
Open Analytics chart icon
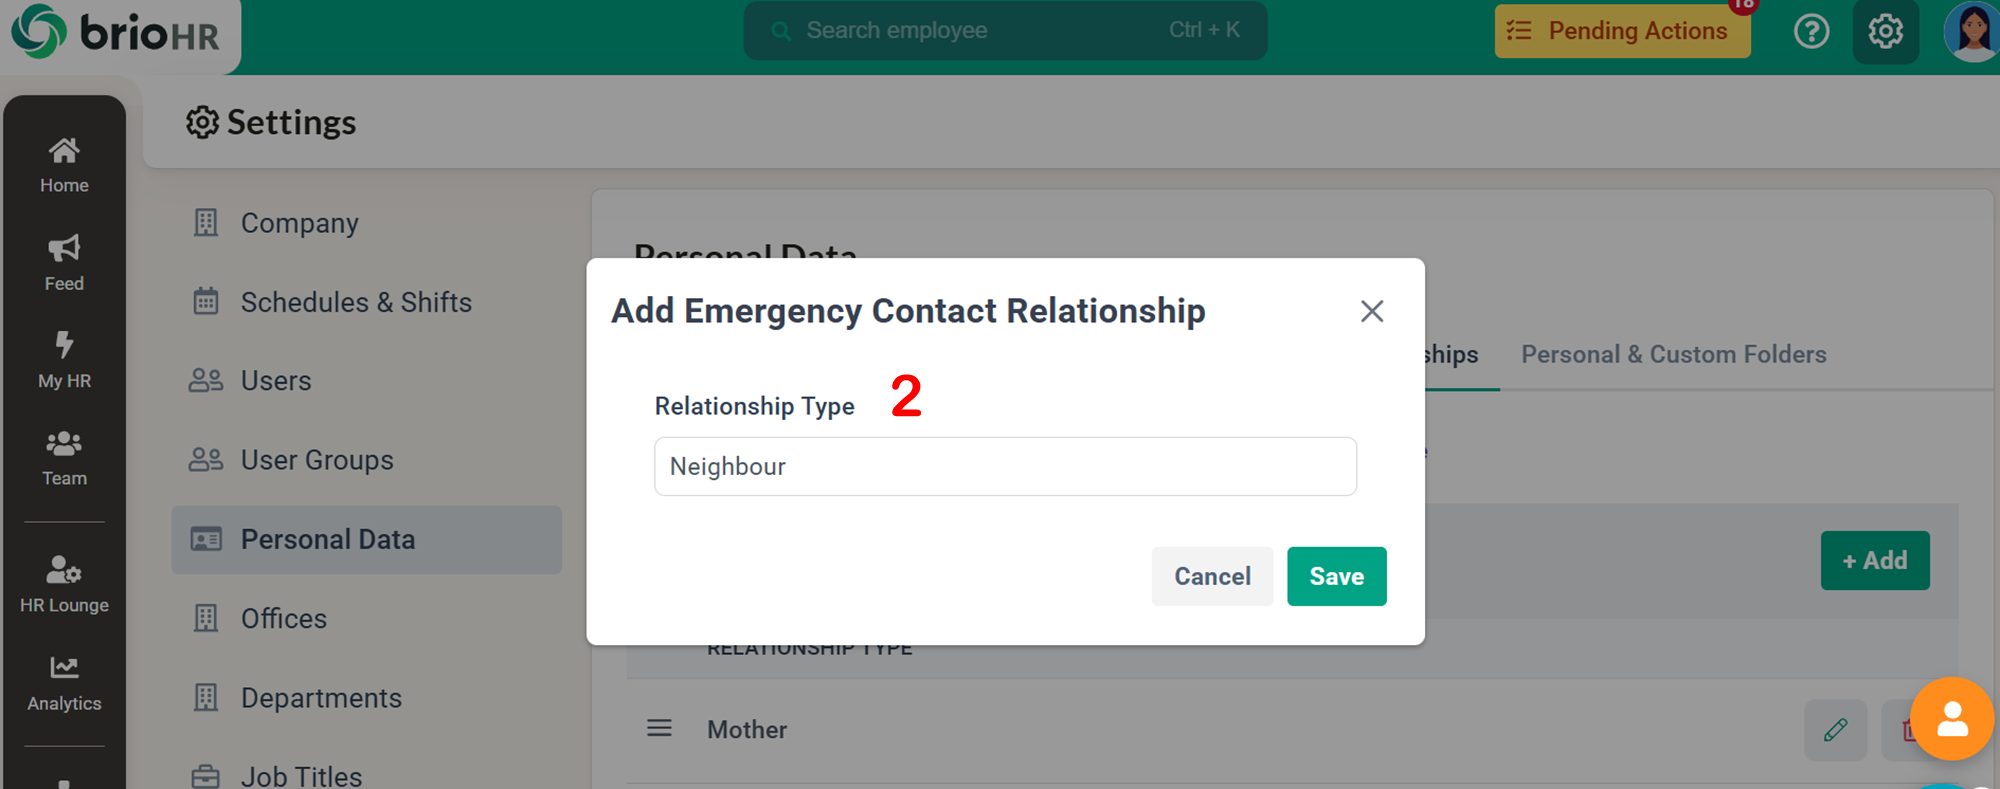pos(64,667)
